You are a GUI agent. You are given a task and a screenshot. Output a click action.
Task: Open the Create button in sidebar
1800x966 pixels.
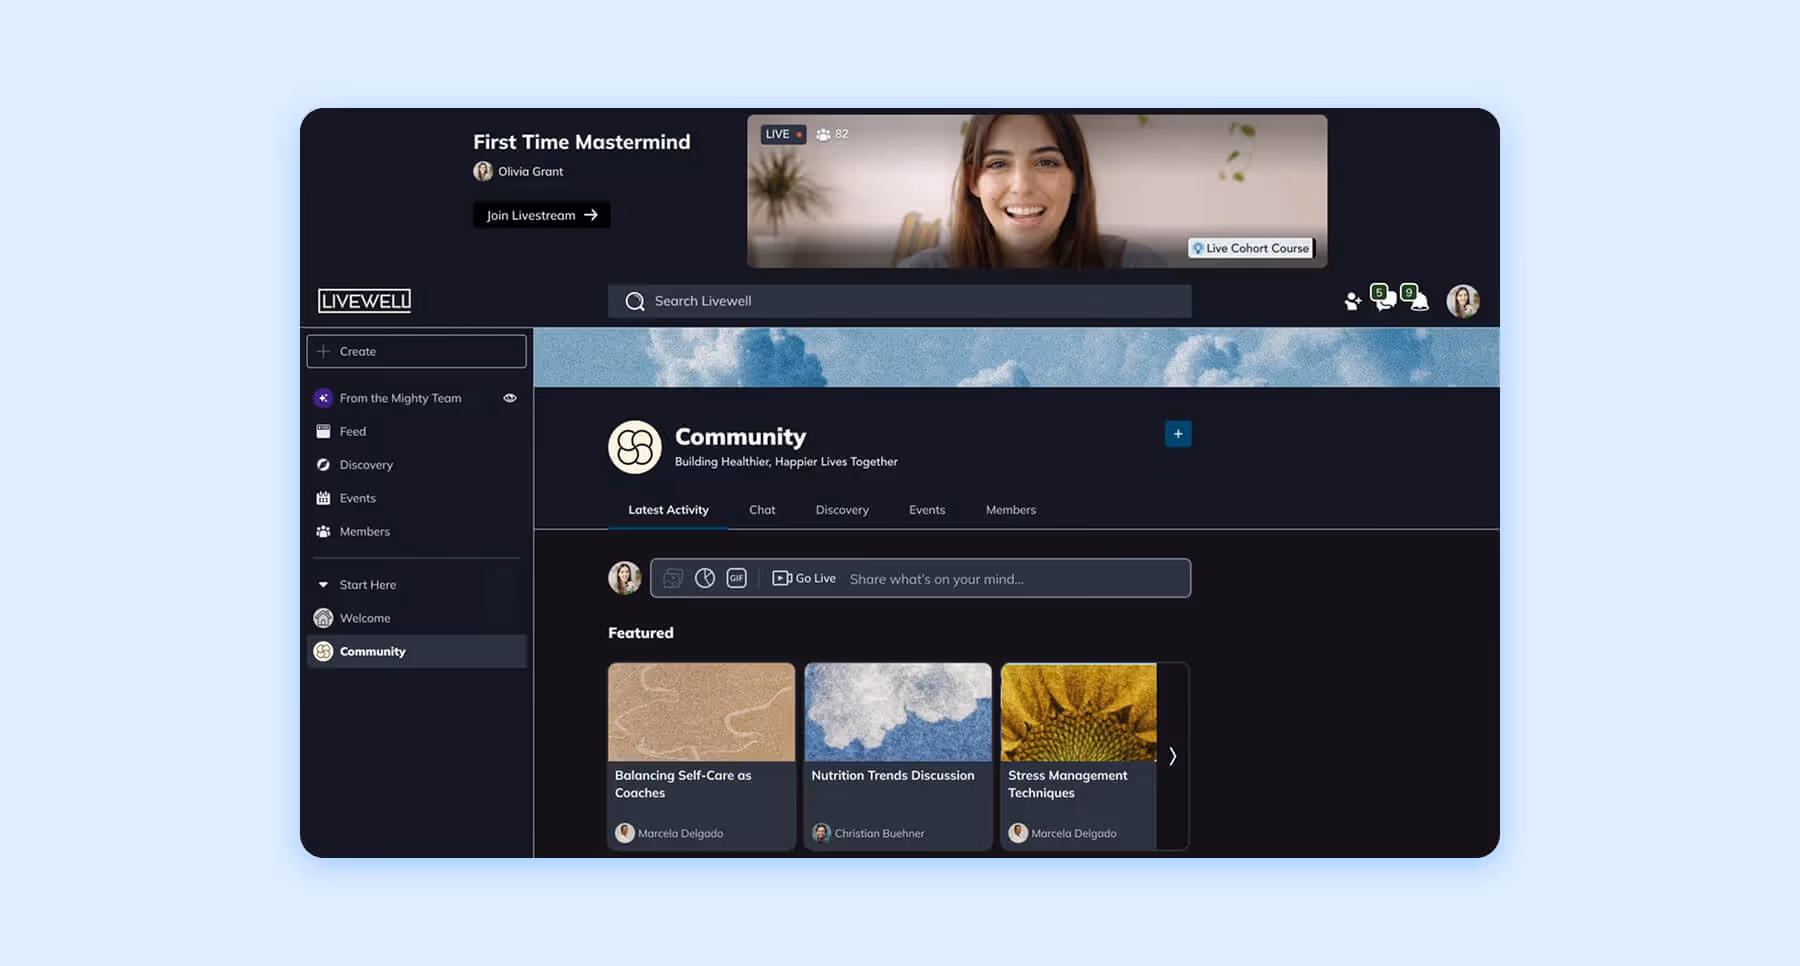pos(416,351)
